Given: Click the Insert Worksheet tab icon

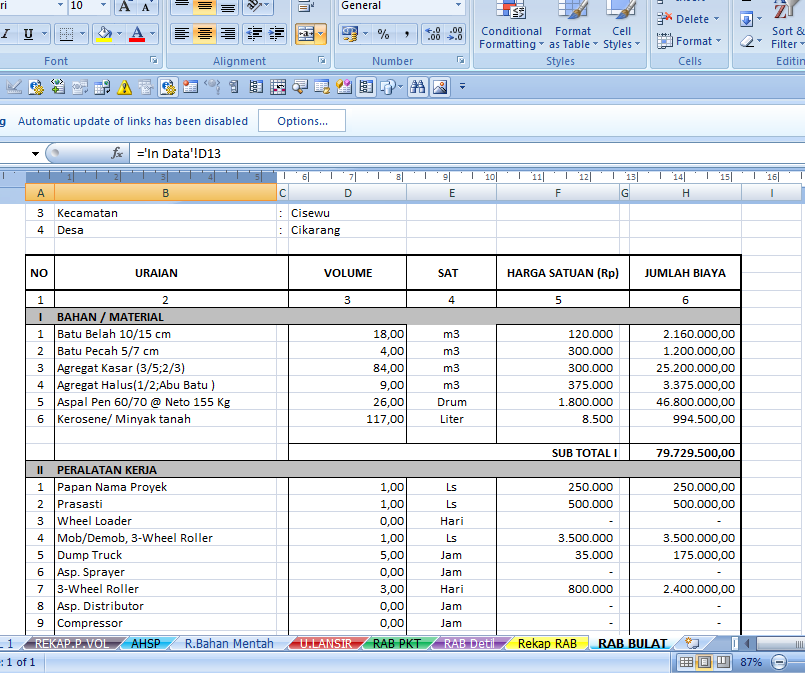Looking at the screenshot, I should point(692,643).
